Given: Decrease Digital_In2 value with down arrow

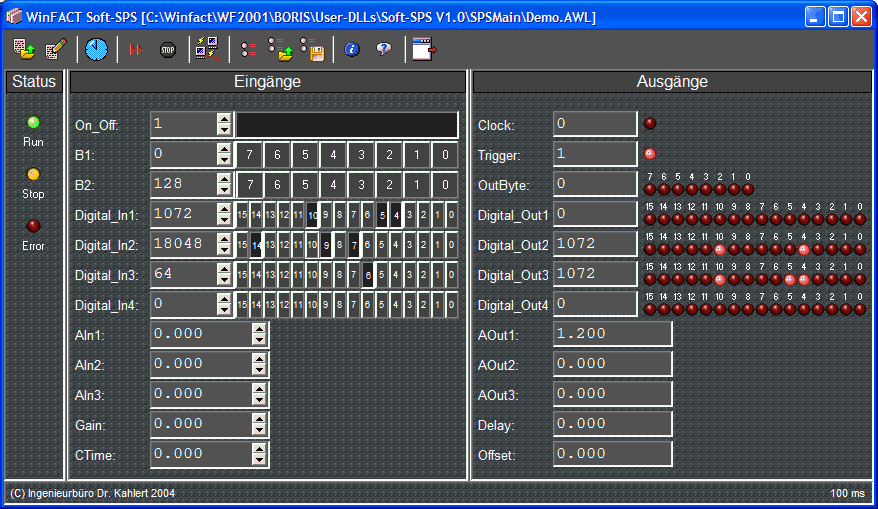Looking at the screenshot, I should click(224, 250).
